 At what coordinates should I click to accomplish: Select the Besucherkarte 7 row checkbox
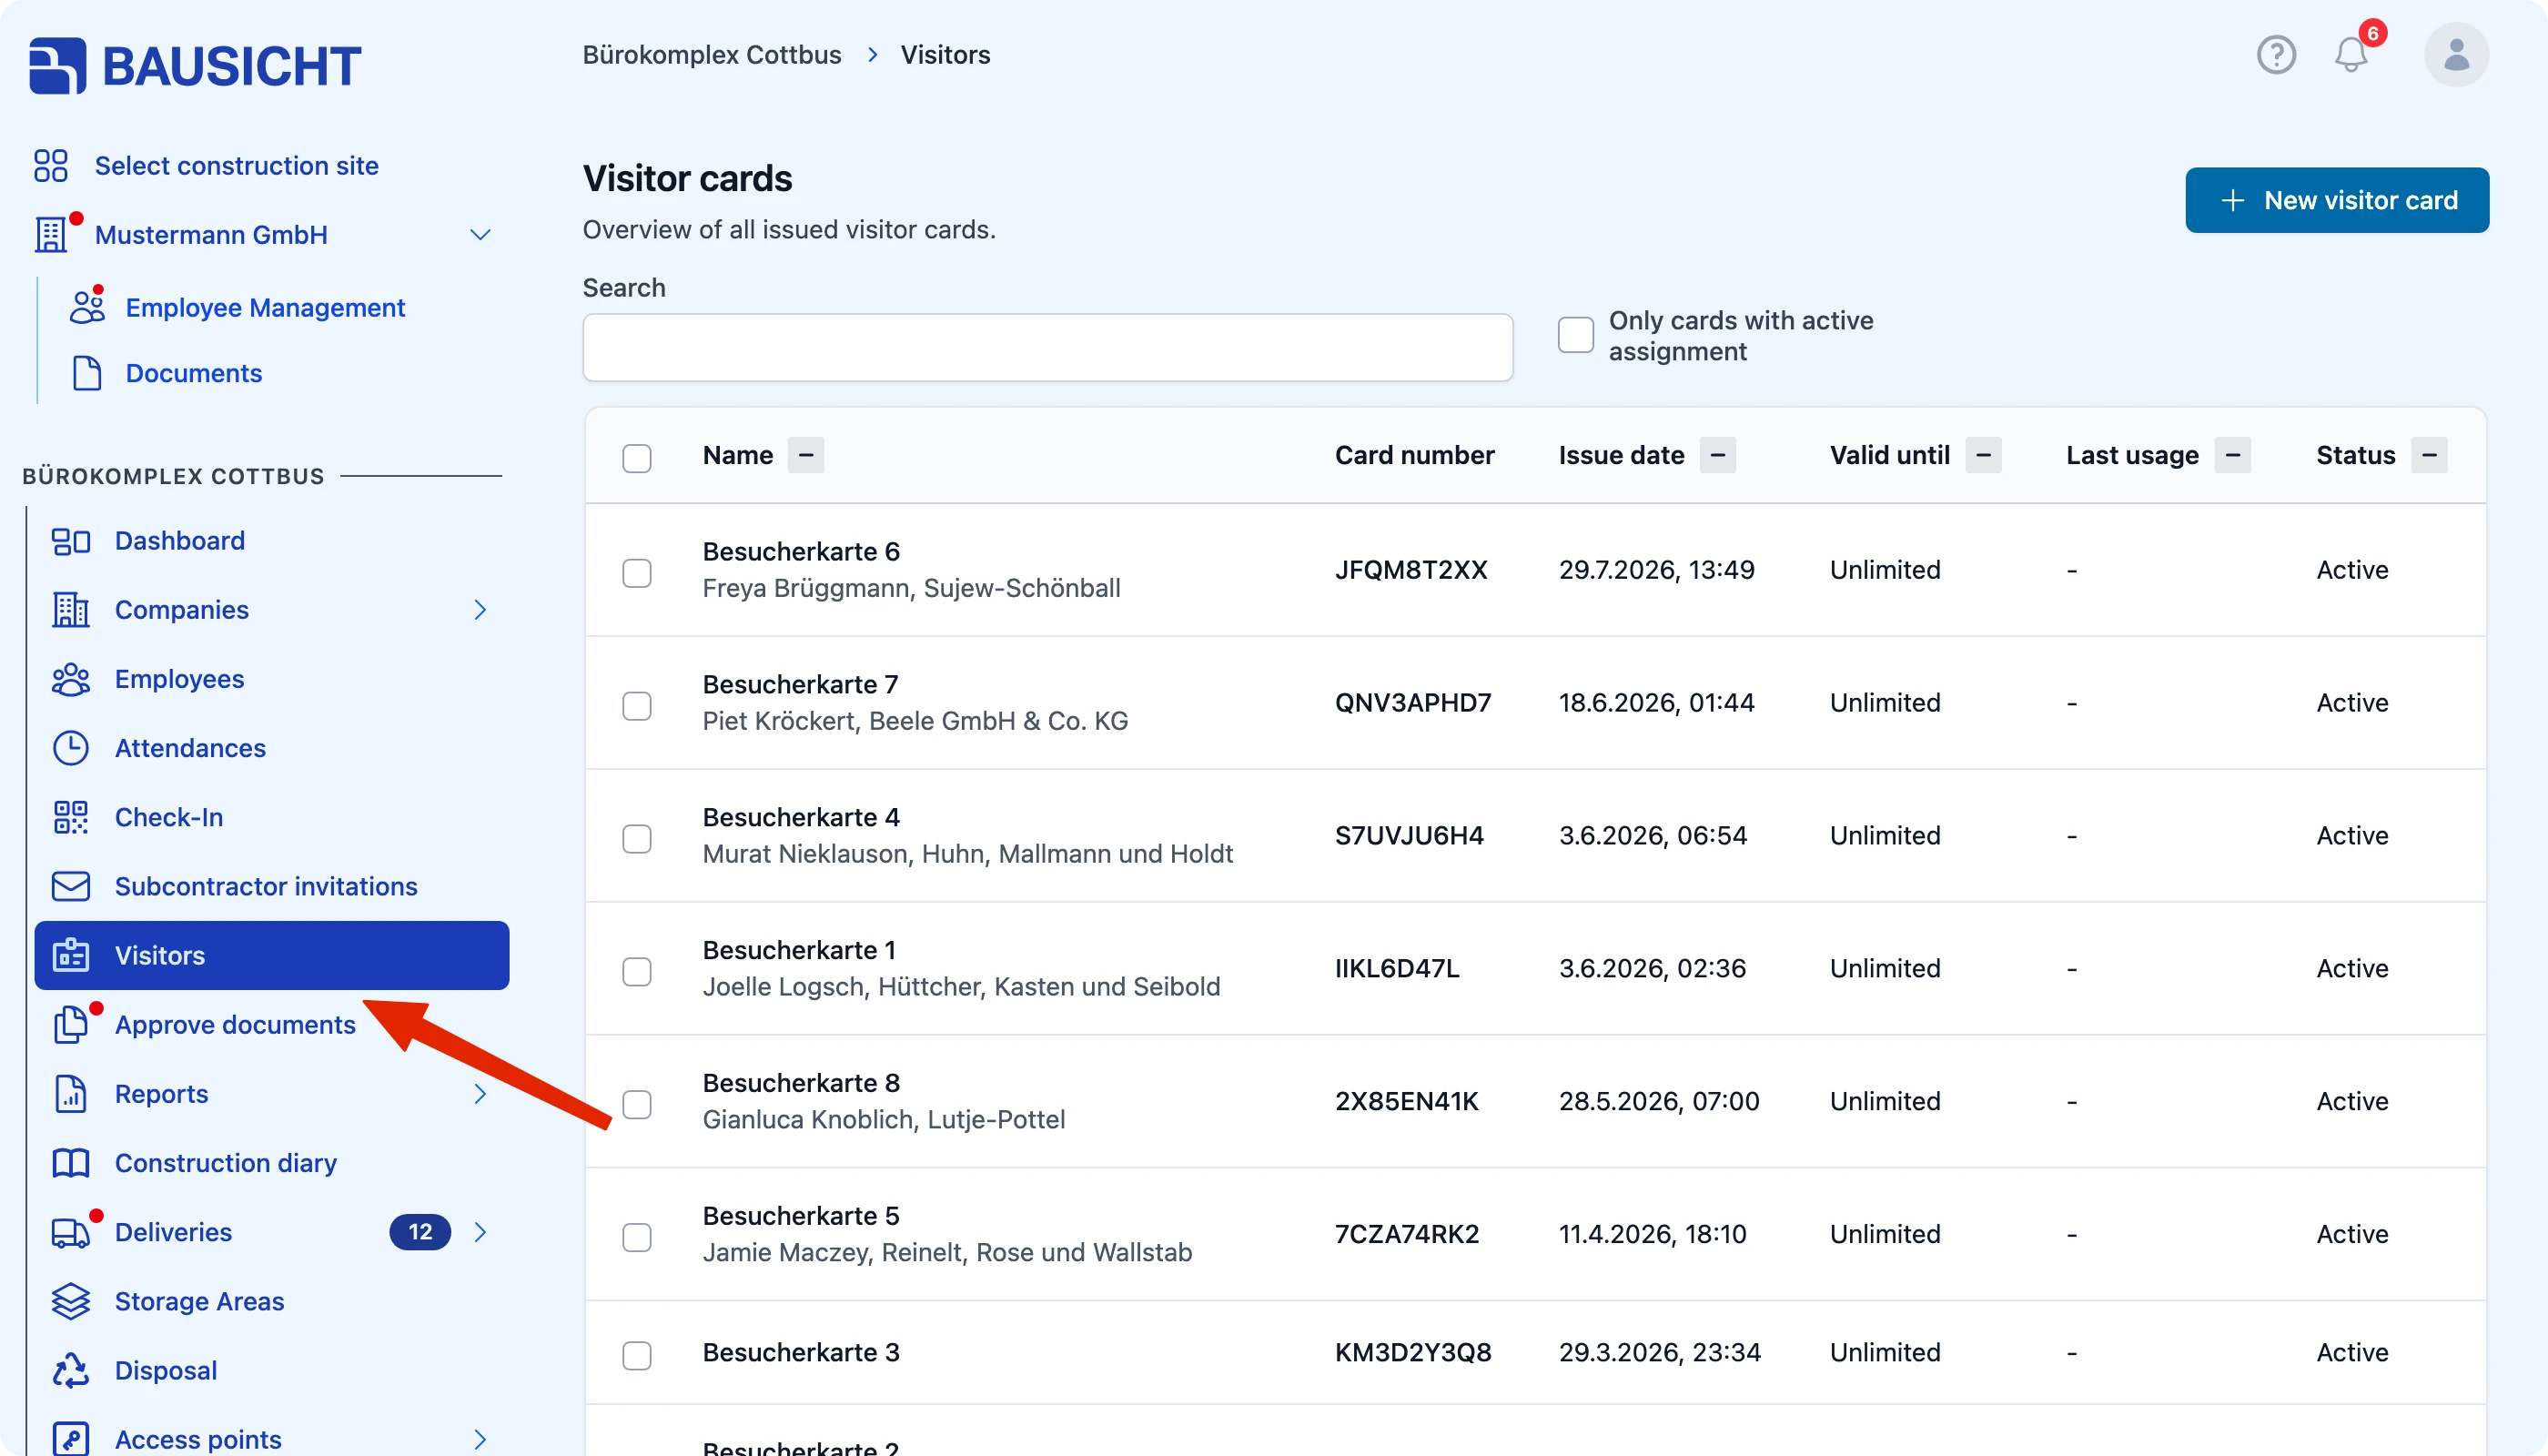click(637, 706)
